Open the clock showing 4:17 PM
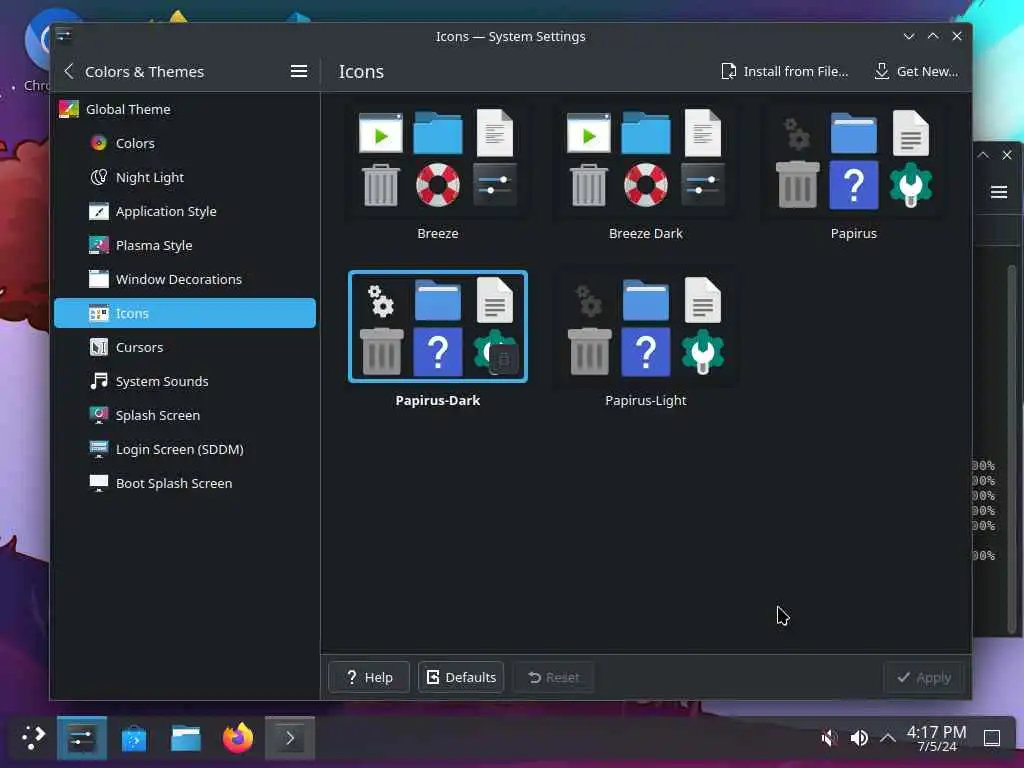The image size is (1024, 768). pyautogui.click(x=936, y=738)
